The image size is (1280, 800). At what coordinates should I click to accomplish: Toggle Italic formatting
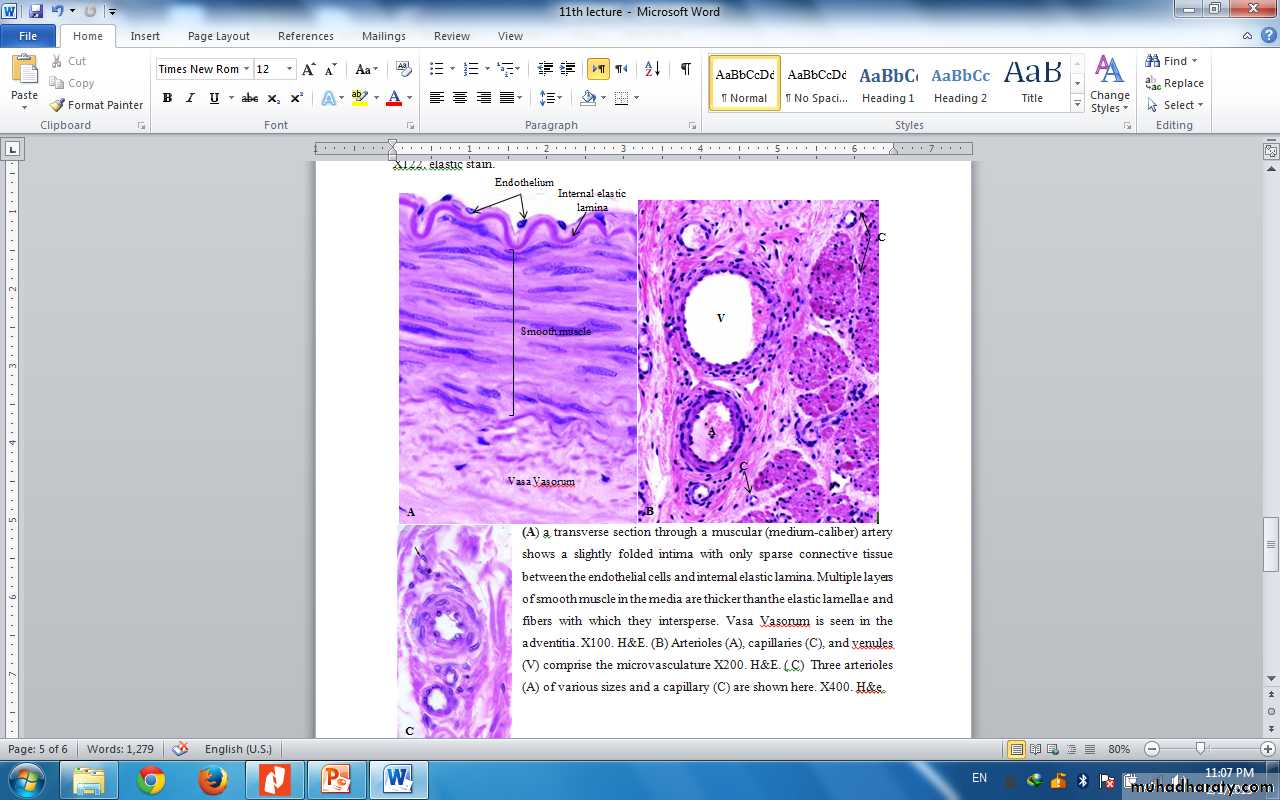pyautogui.click(x=190, y=98)
